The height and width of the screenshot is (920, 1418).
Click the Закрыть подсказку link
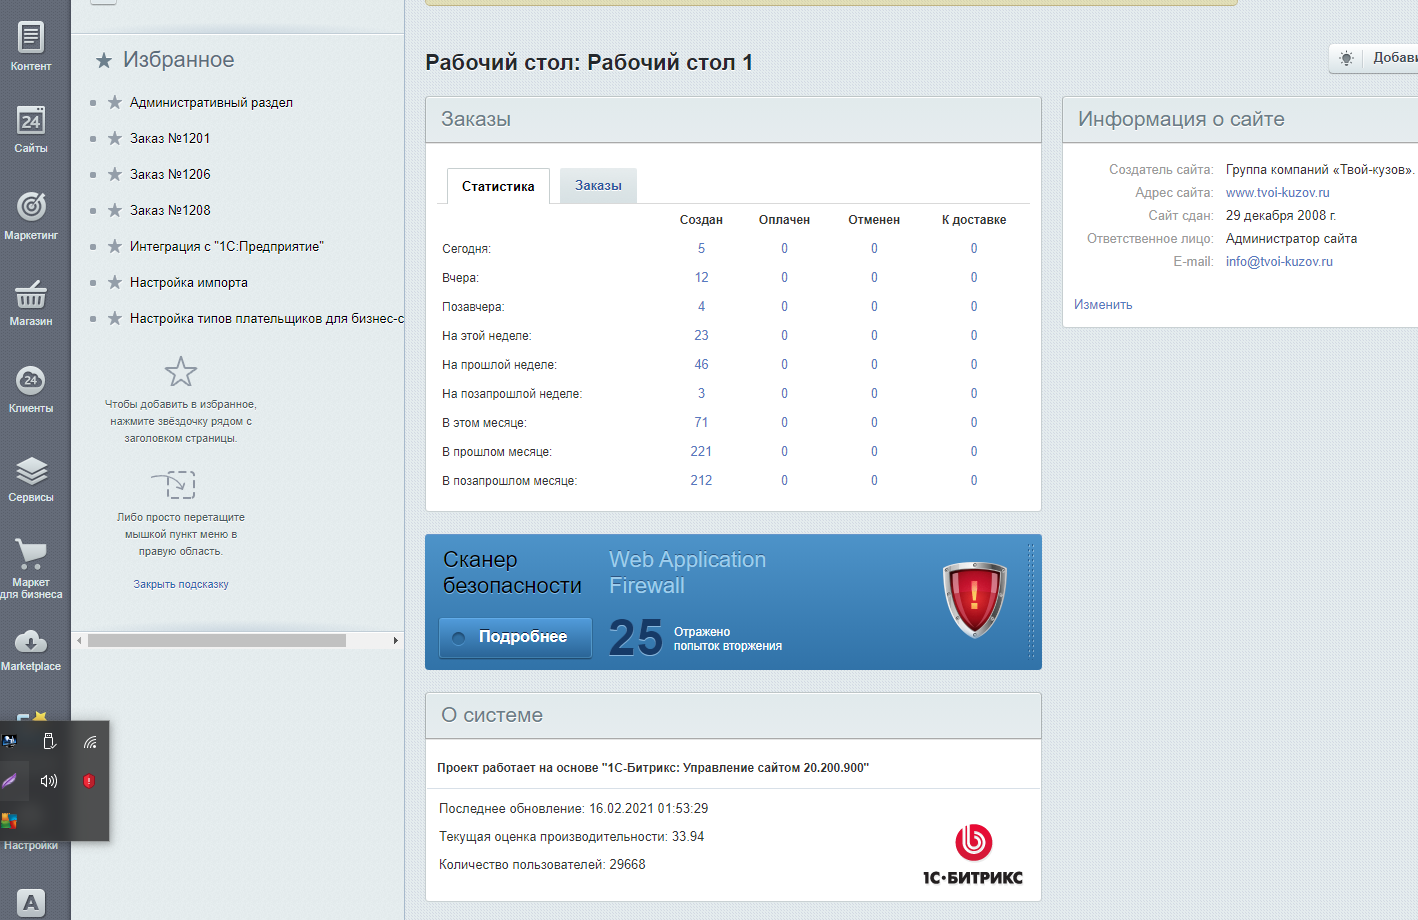[181, 584]
